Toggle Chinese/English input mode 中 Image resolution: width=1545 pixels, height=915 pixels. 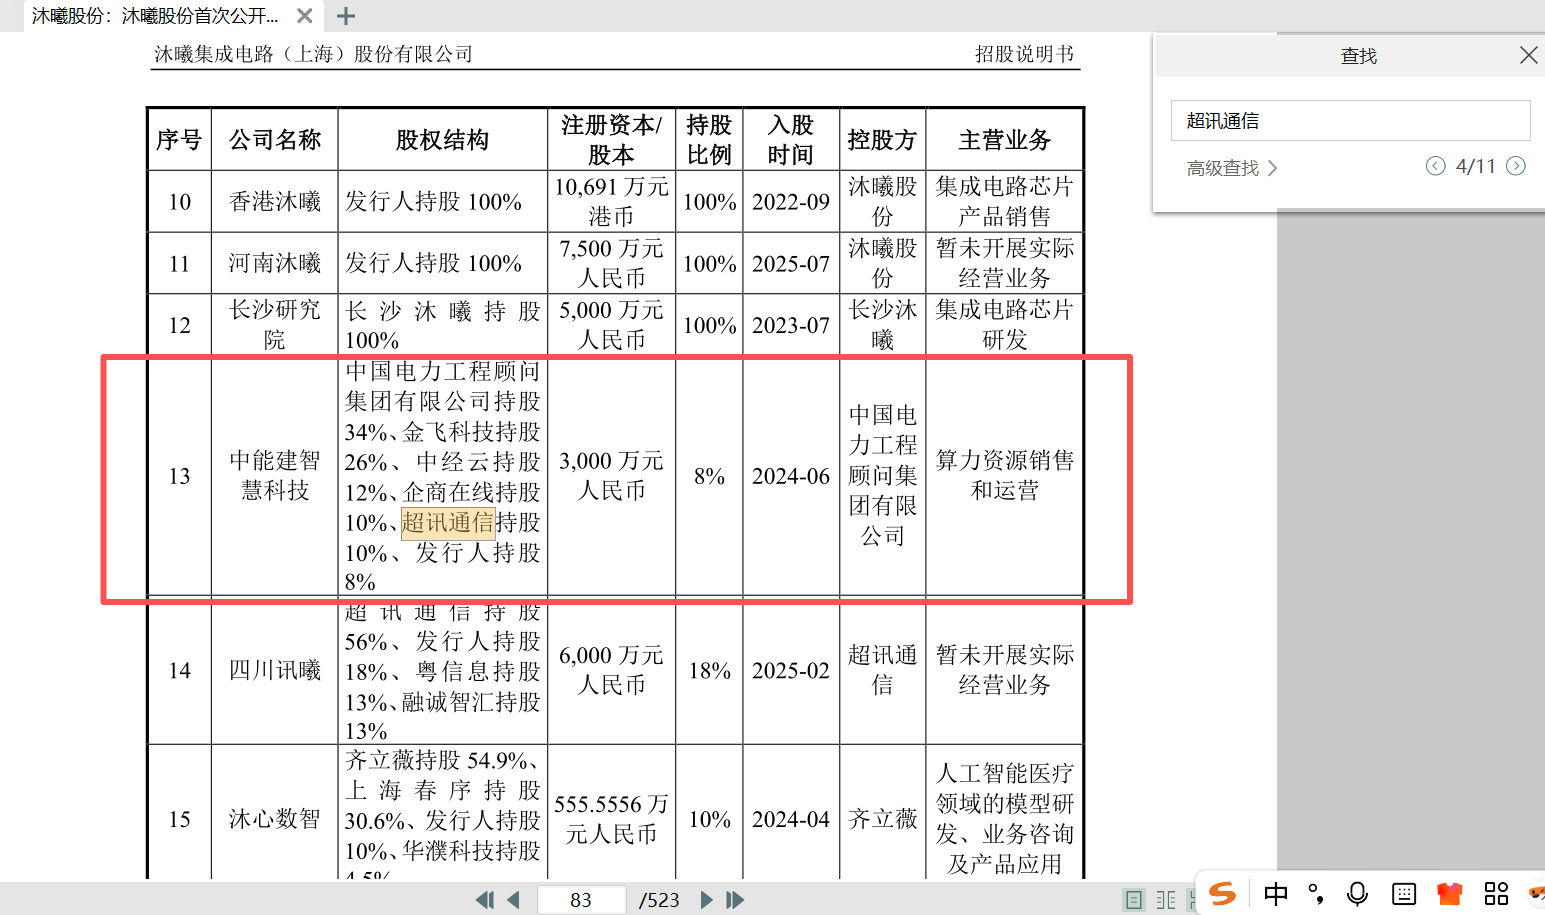coord(1275,894)
